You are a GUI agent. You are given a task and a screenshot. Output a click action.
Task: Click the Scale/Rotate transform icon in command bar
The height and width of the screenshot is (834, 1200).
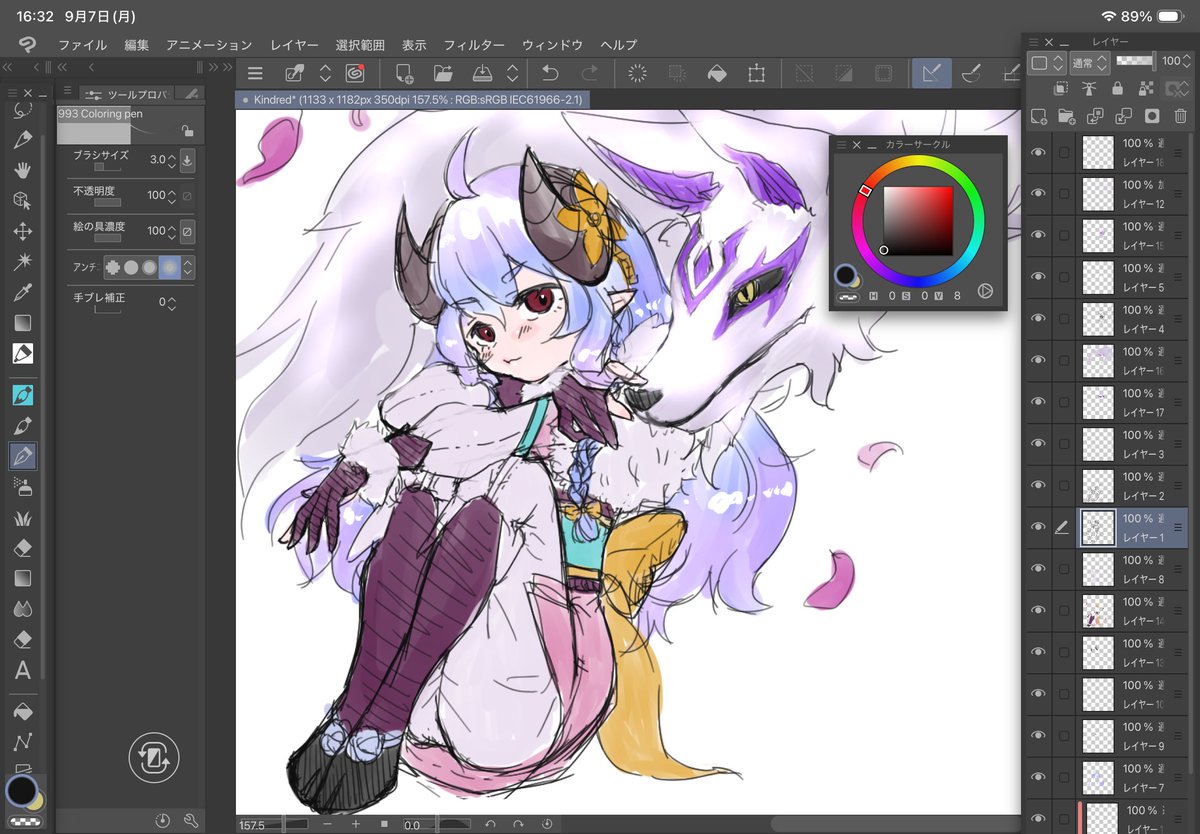pos(757,73)
